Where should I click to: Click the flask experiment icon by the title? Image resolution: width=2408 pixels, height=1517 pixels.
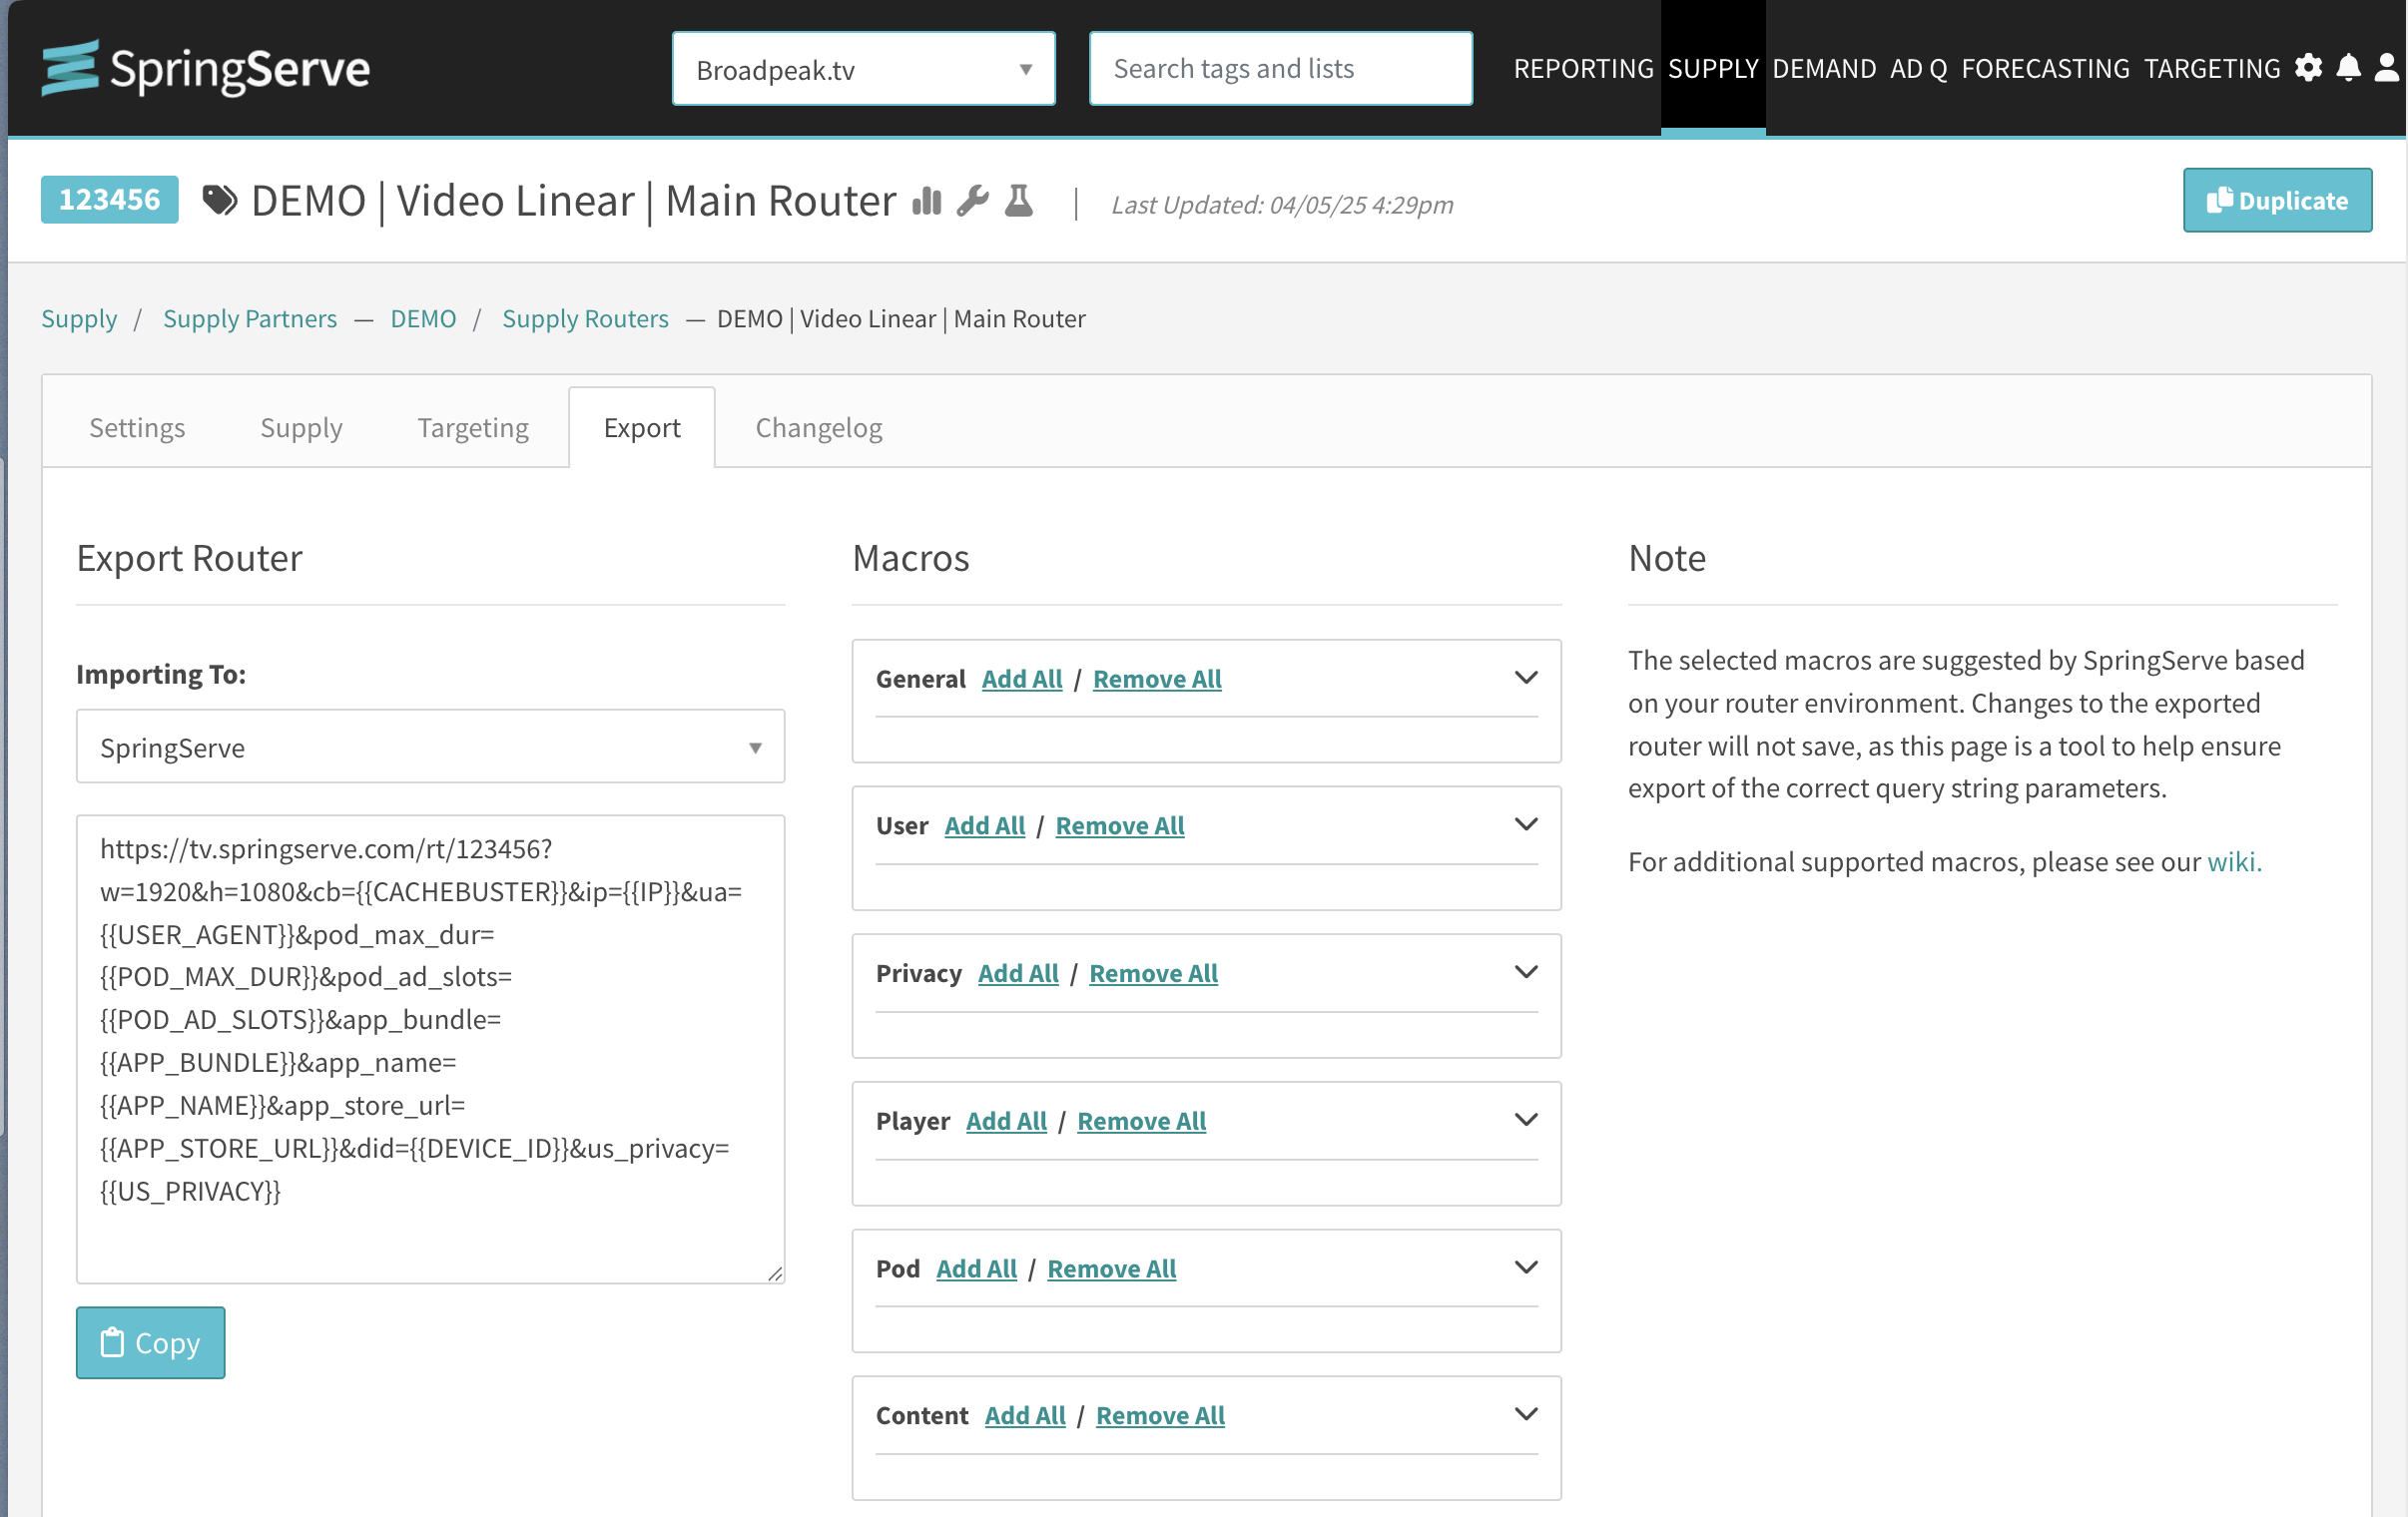click(1018, 201)
